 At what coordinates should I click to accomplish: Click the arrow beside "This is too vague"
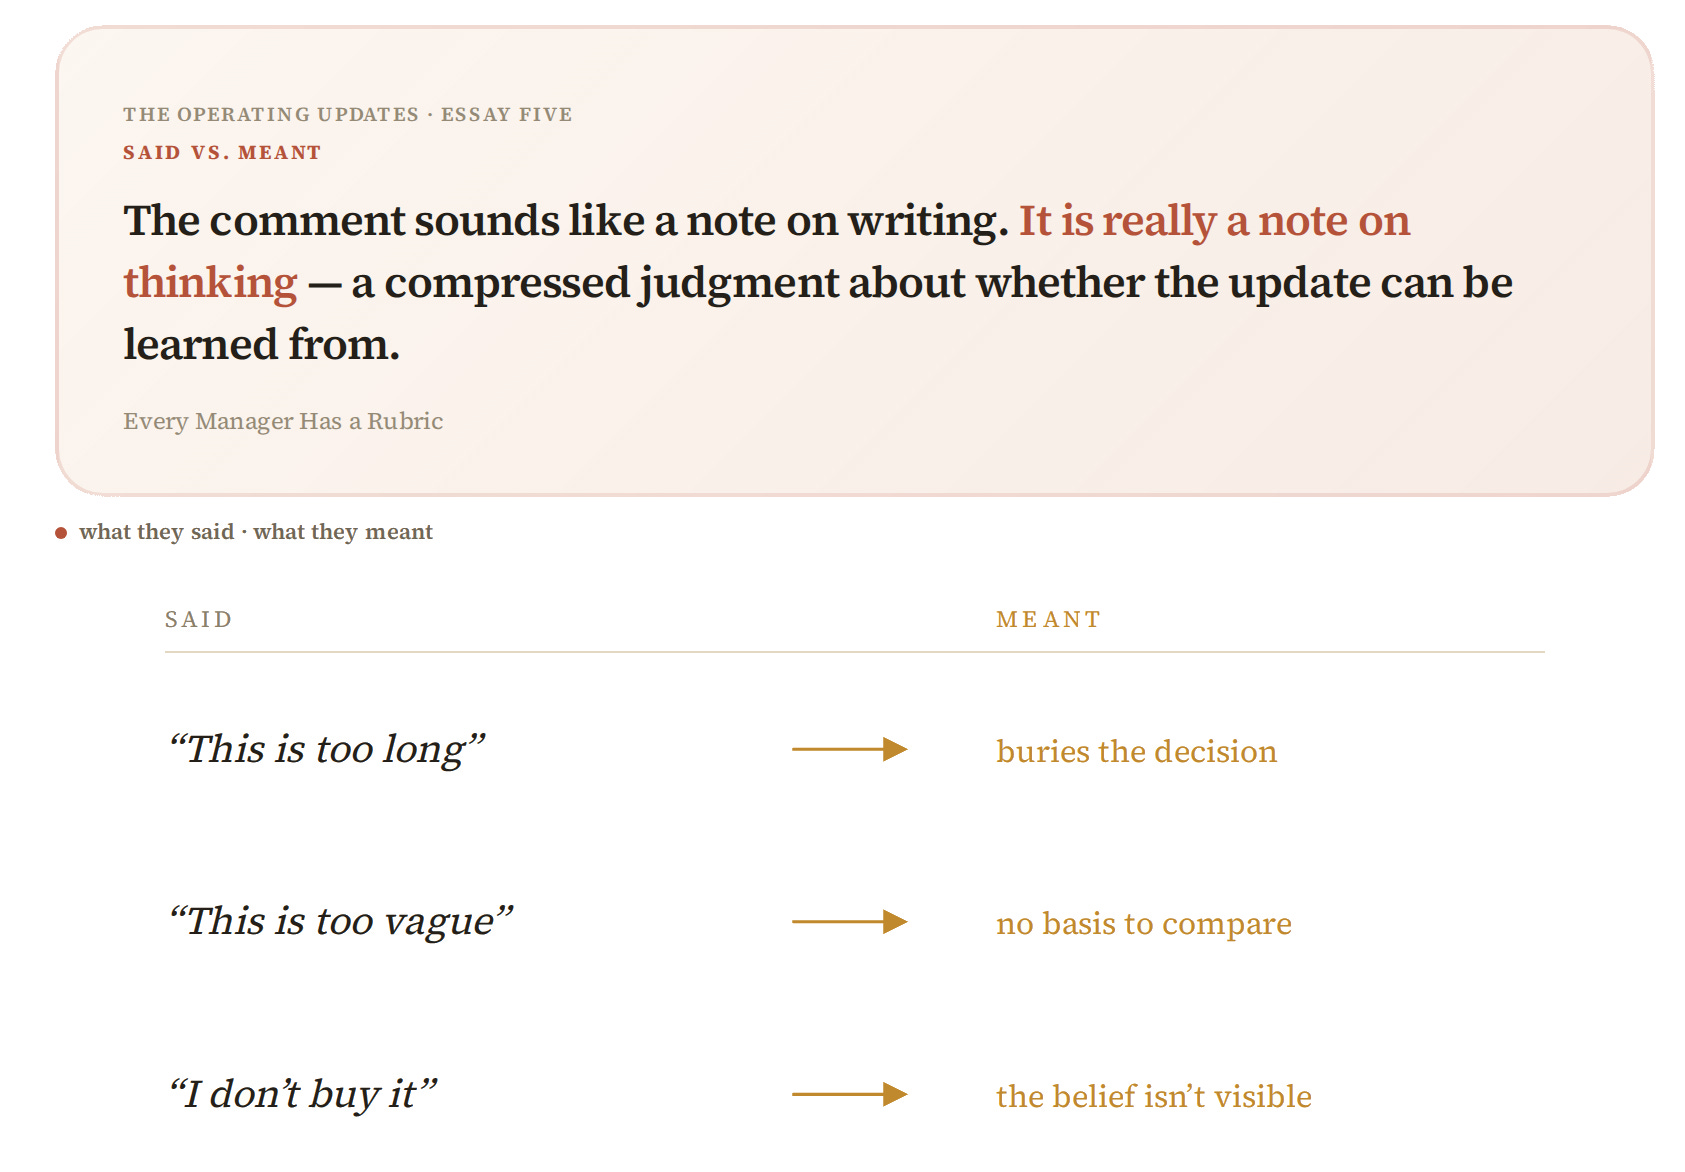pos(849,921)
